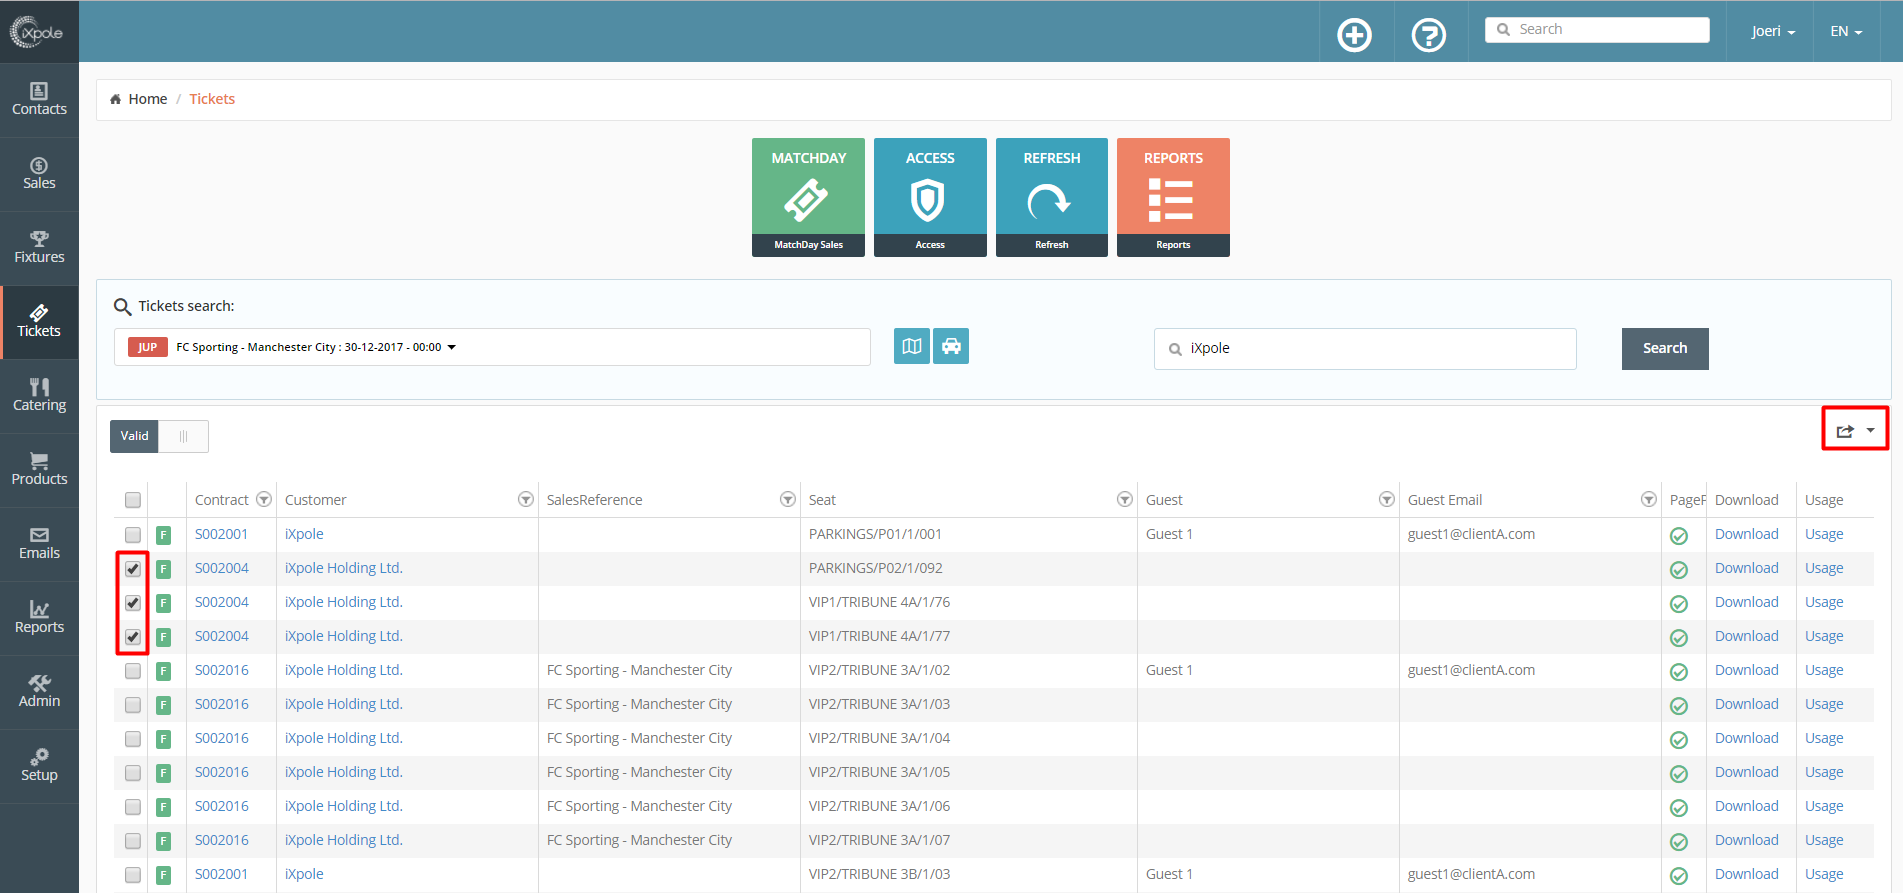Screen dimensions: 1903x893
Task: Open the help question mark icon
Action: pos(1429,35)
